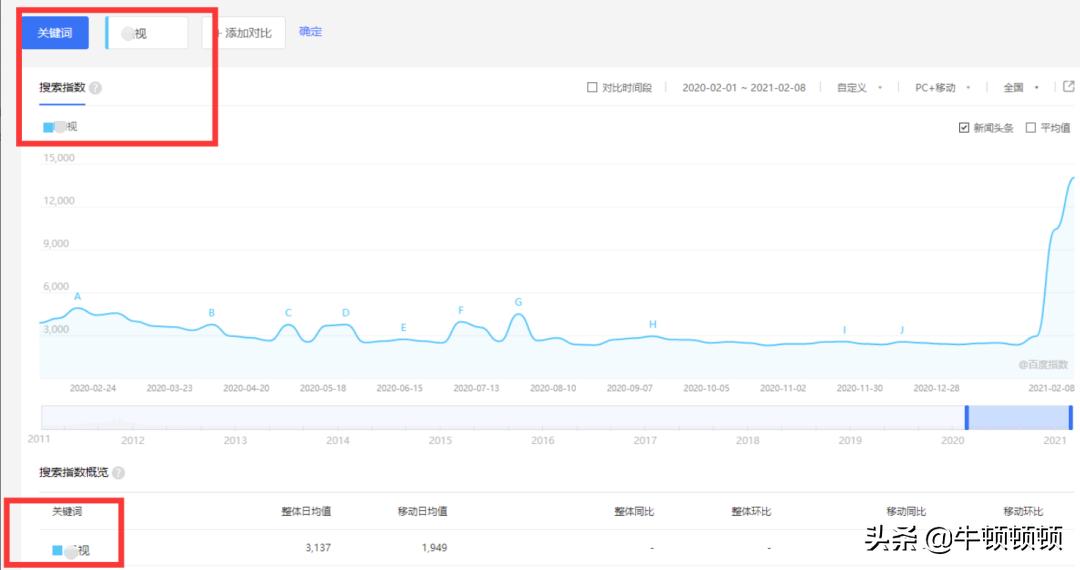
Task: Expand the PC+移动 device dropdown
Action: [942, 87]
